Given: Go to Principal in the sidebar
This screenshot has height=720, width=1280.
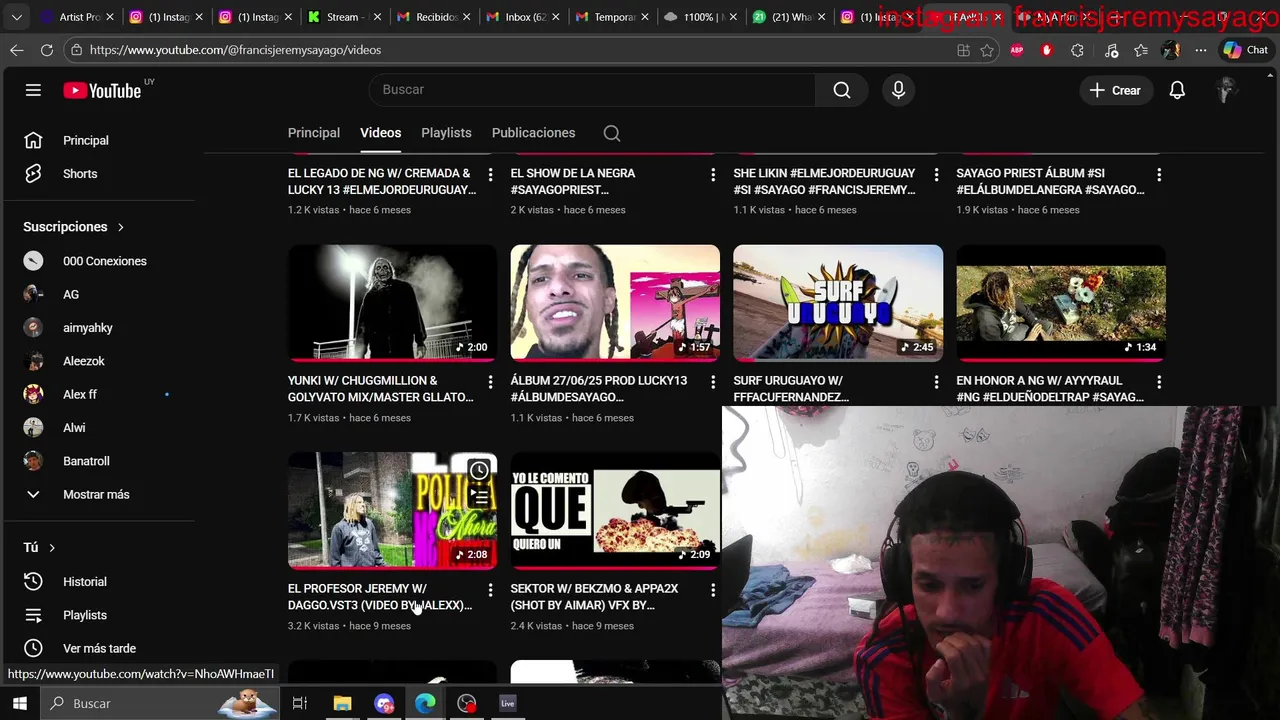Looking at the screenshot, I should (86, 141).
